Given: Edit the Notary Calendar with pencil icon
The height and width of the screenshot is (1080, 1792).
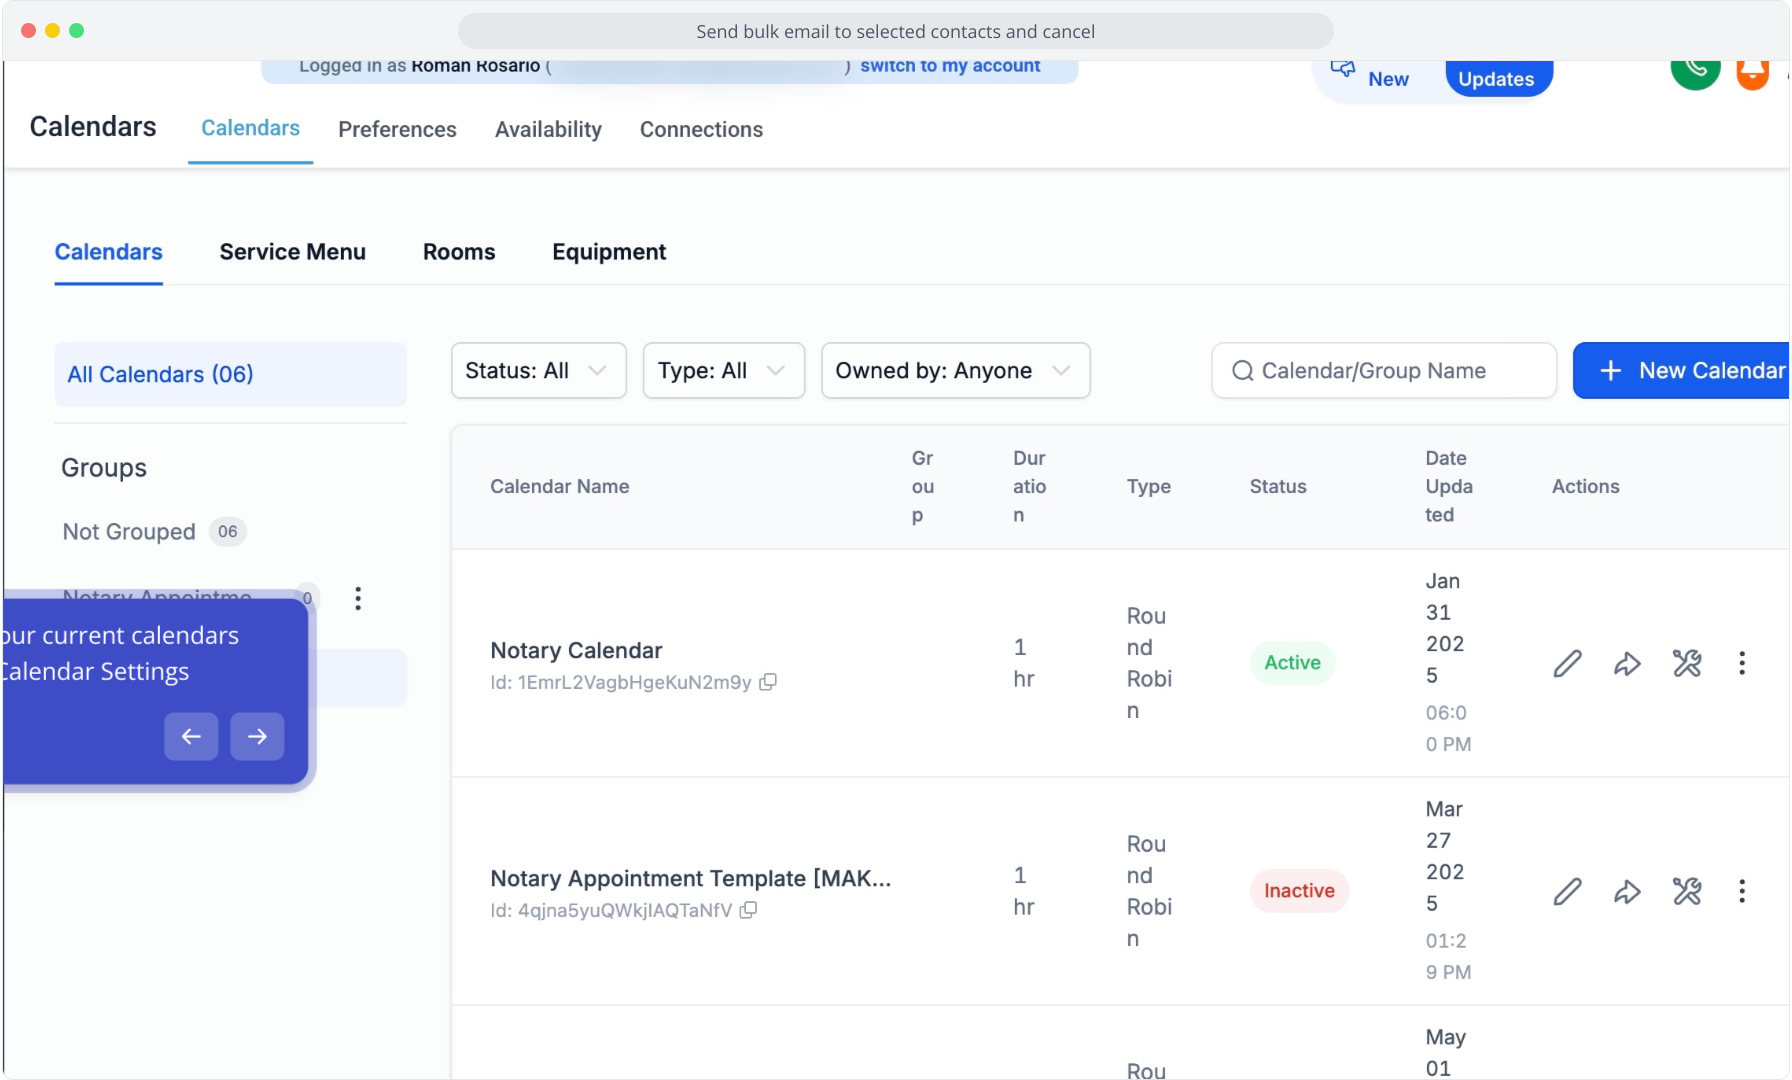Looking at the screenshot, I should [x=1567, y=663].
